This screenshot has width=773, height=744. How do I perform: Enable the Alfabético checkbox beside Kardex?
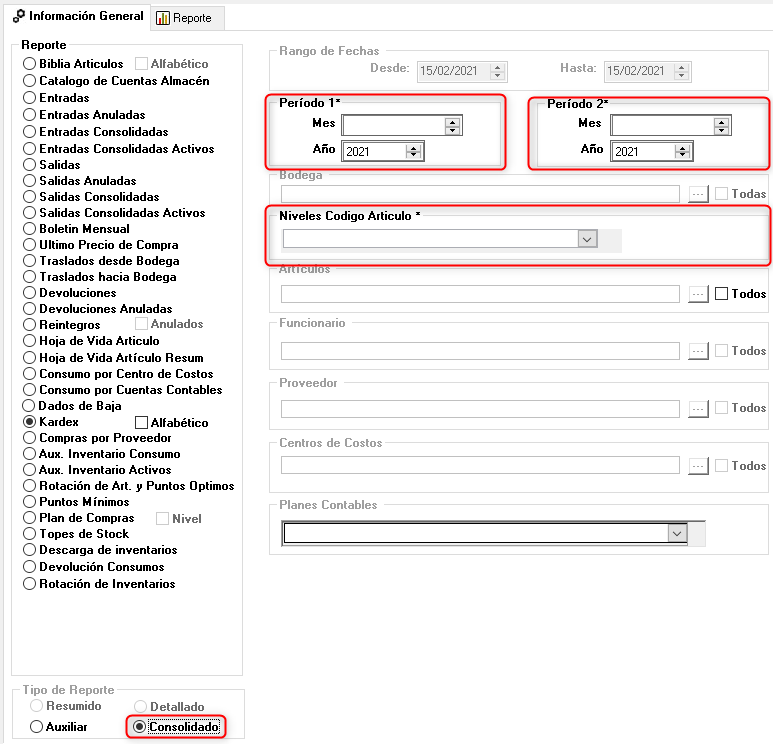pos(141,423)
